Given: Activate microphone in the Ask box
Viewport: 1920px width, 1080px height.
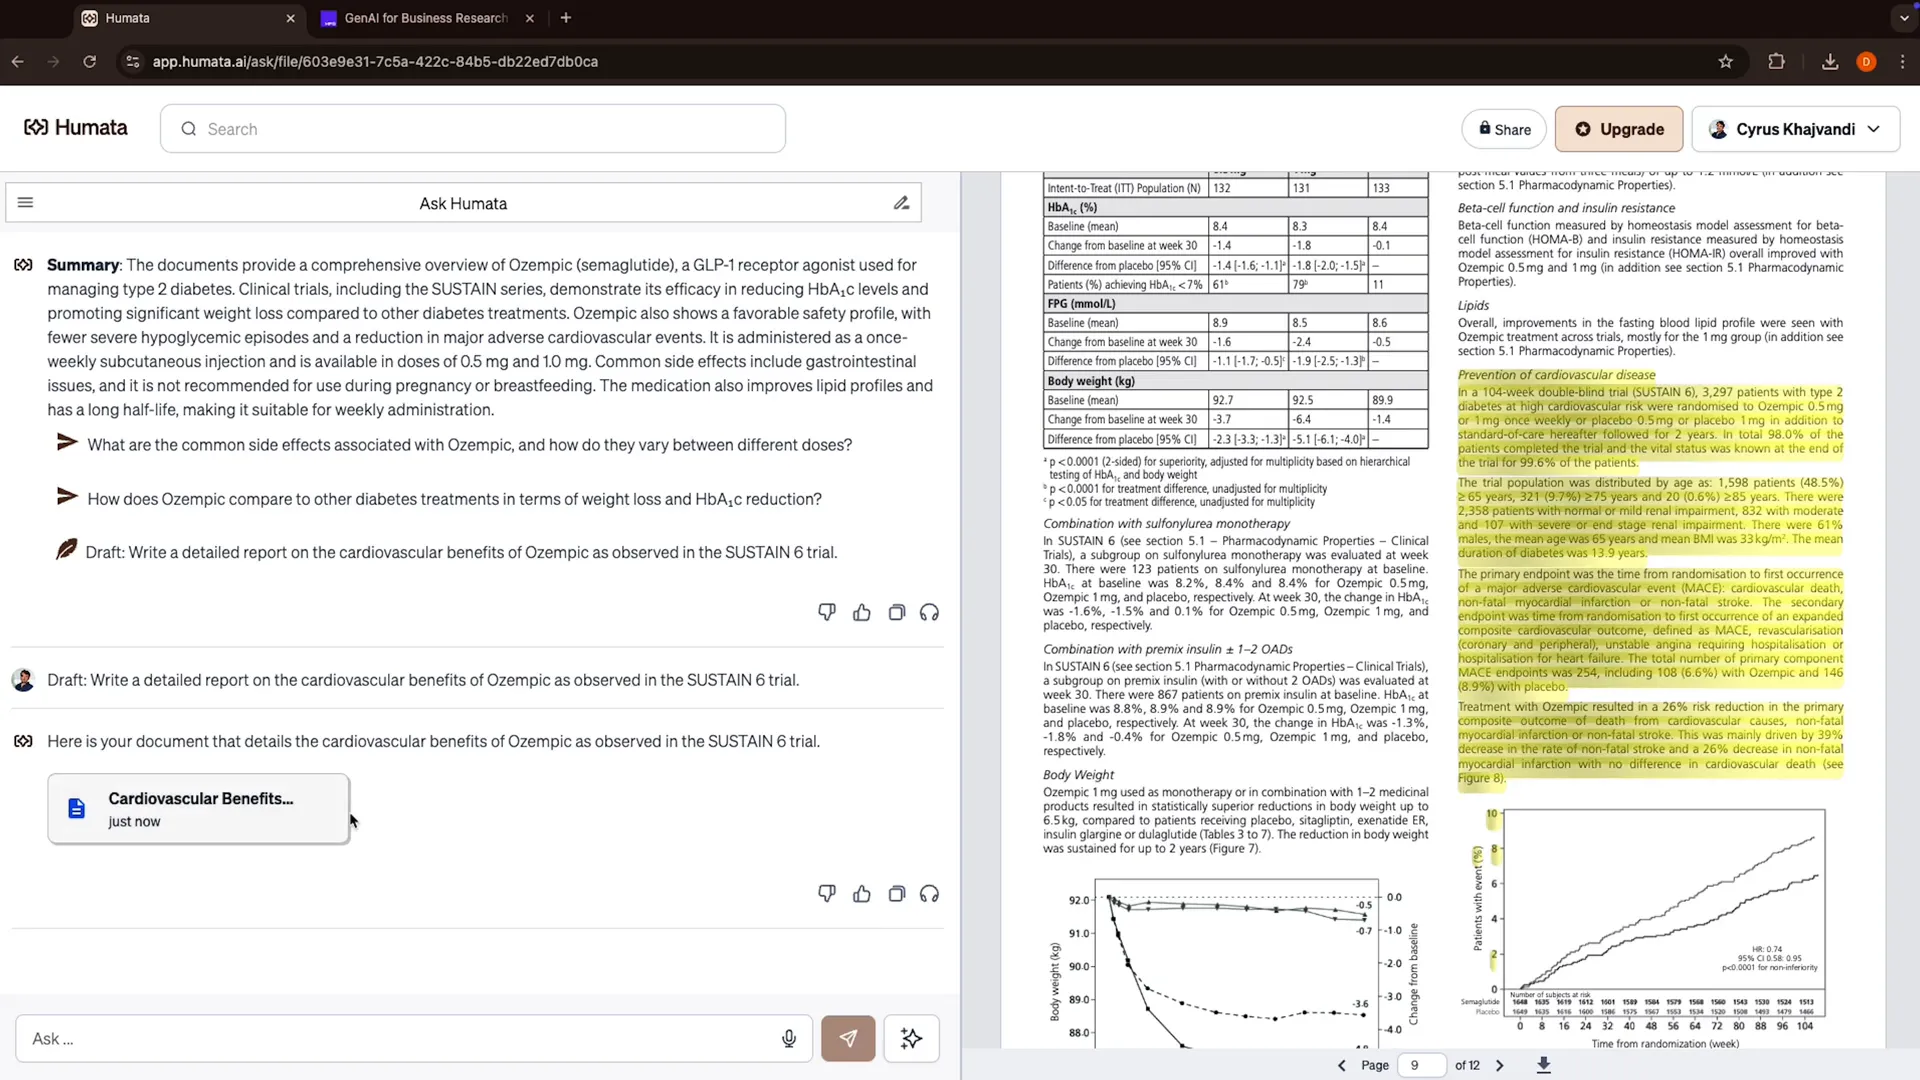Looking at the screenshot, I should click(789, 1039).
